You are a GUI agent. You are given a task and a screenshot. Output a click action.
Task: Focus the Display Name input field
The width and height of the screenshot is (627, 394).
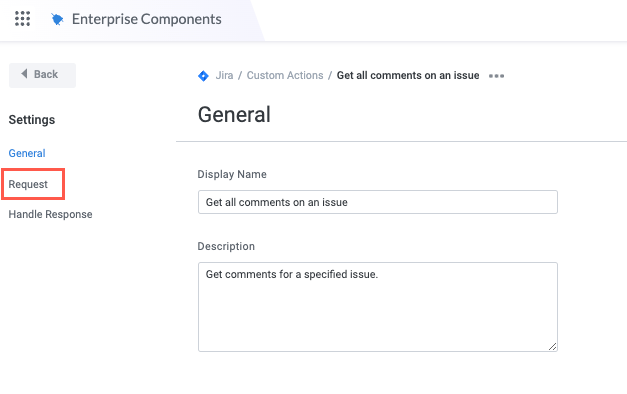click(x=377, y=202)
